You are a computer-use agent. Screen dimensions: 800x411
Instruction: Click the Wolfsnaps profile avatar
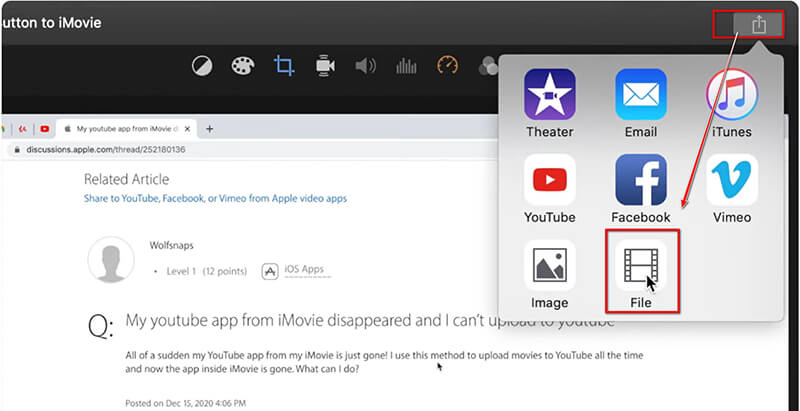(111, 260)
